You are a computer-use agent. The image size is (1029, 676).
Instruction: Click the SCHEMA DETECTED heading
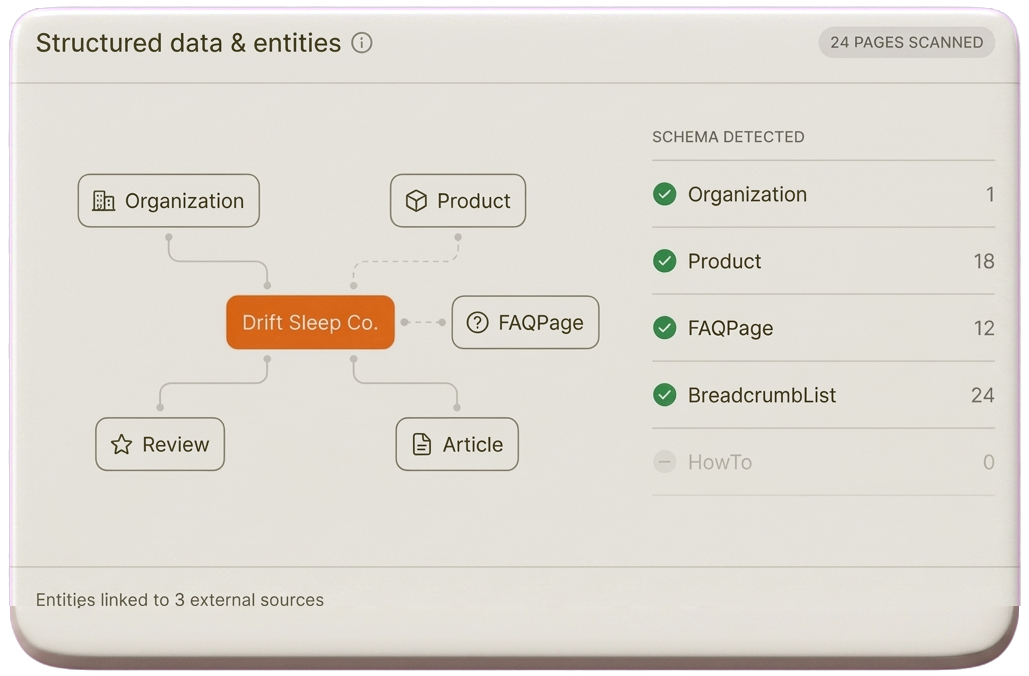click(728, 137)
